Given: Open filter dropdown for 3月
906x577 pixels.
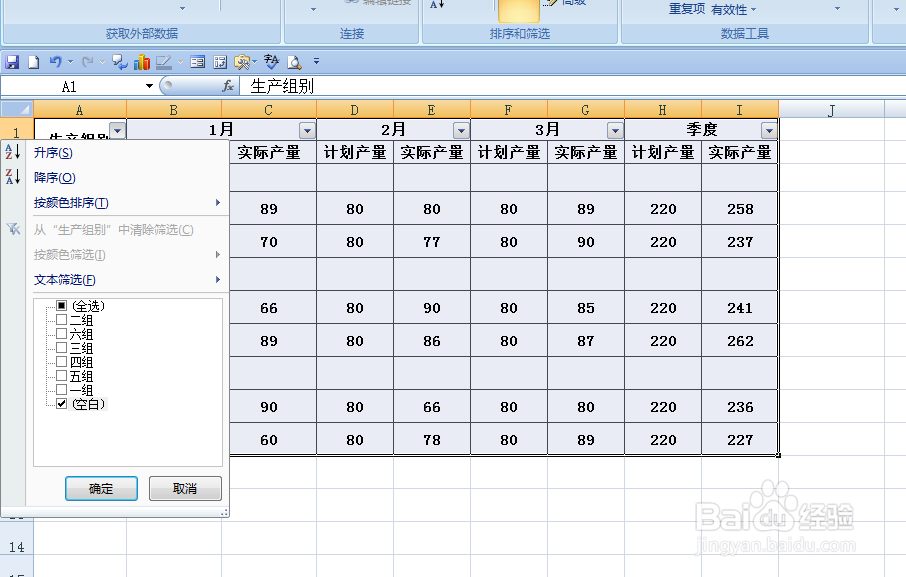Looking at the screenshot, I should click(x=615, y=131).
